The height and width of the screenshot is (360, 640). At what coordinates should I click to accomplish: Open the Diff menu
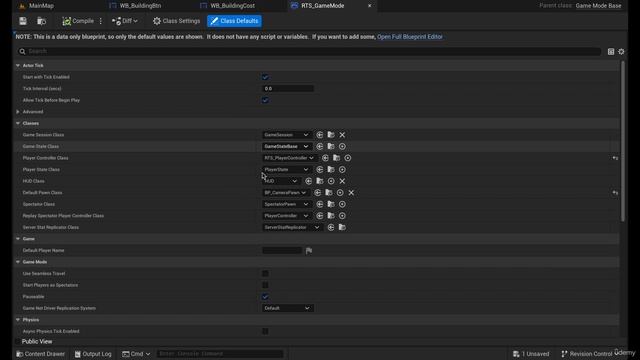click(x=124, y=21)
